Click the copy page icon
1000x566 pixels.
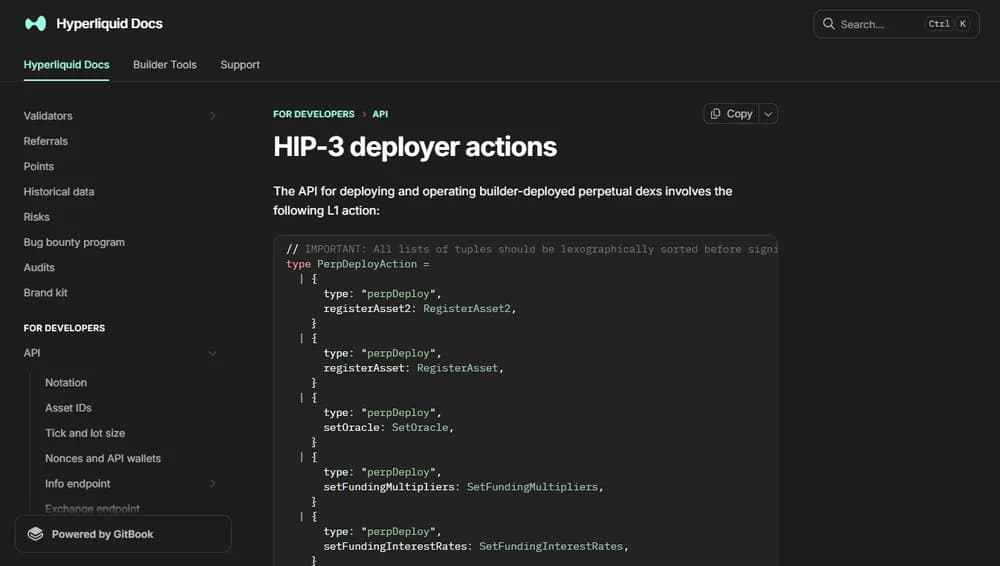716,114
